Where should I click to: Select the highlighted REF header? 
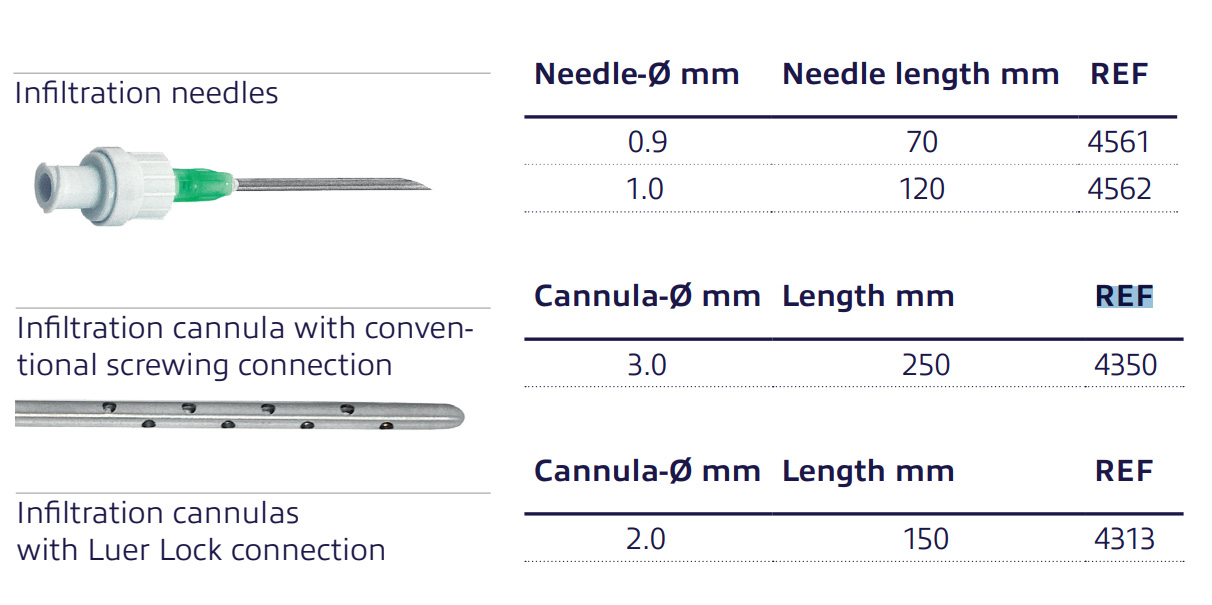tap(1124, 296)
